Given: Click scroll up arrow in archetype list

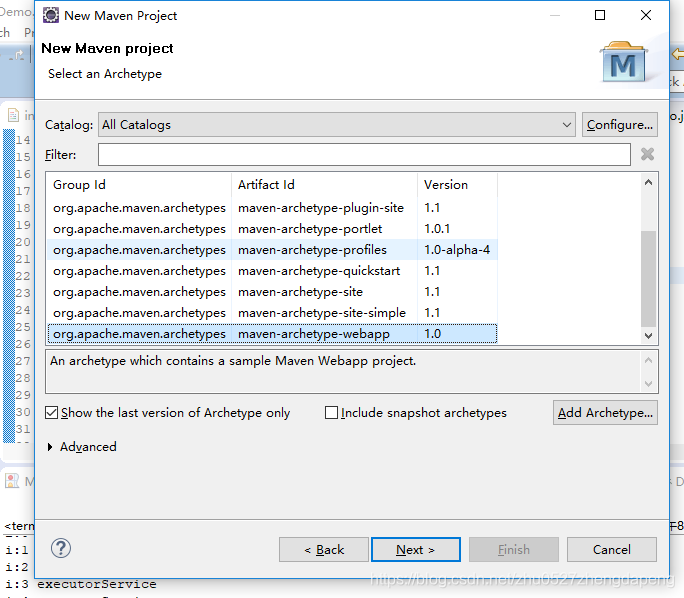Looking at the screenshot, I should click(648, 183).
